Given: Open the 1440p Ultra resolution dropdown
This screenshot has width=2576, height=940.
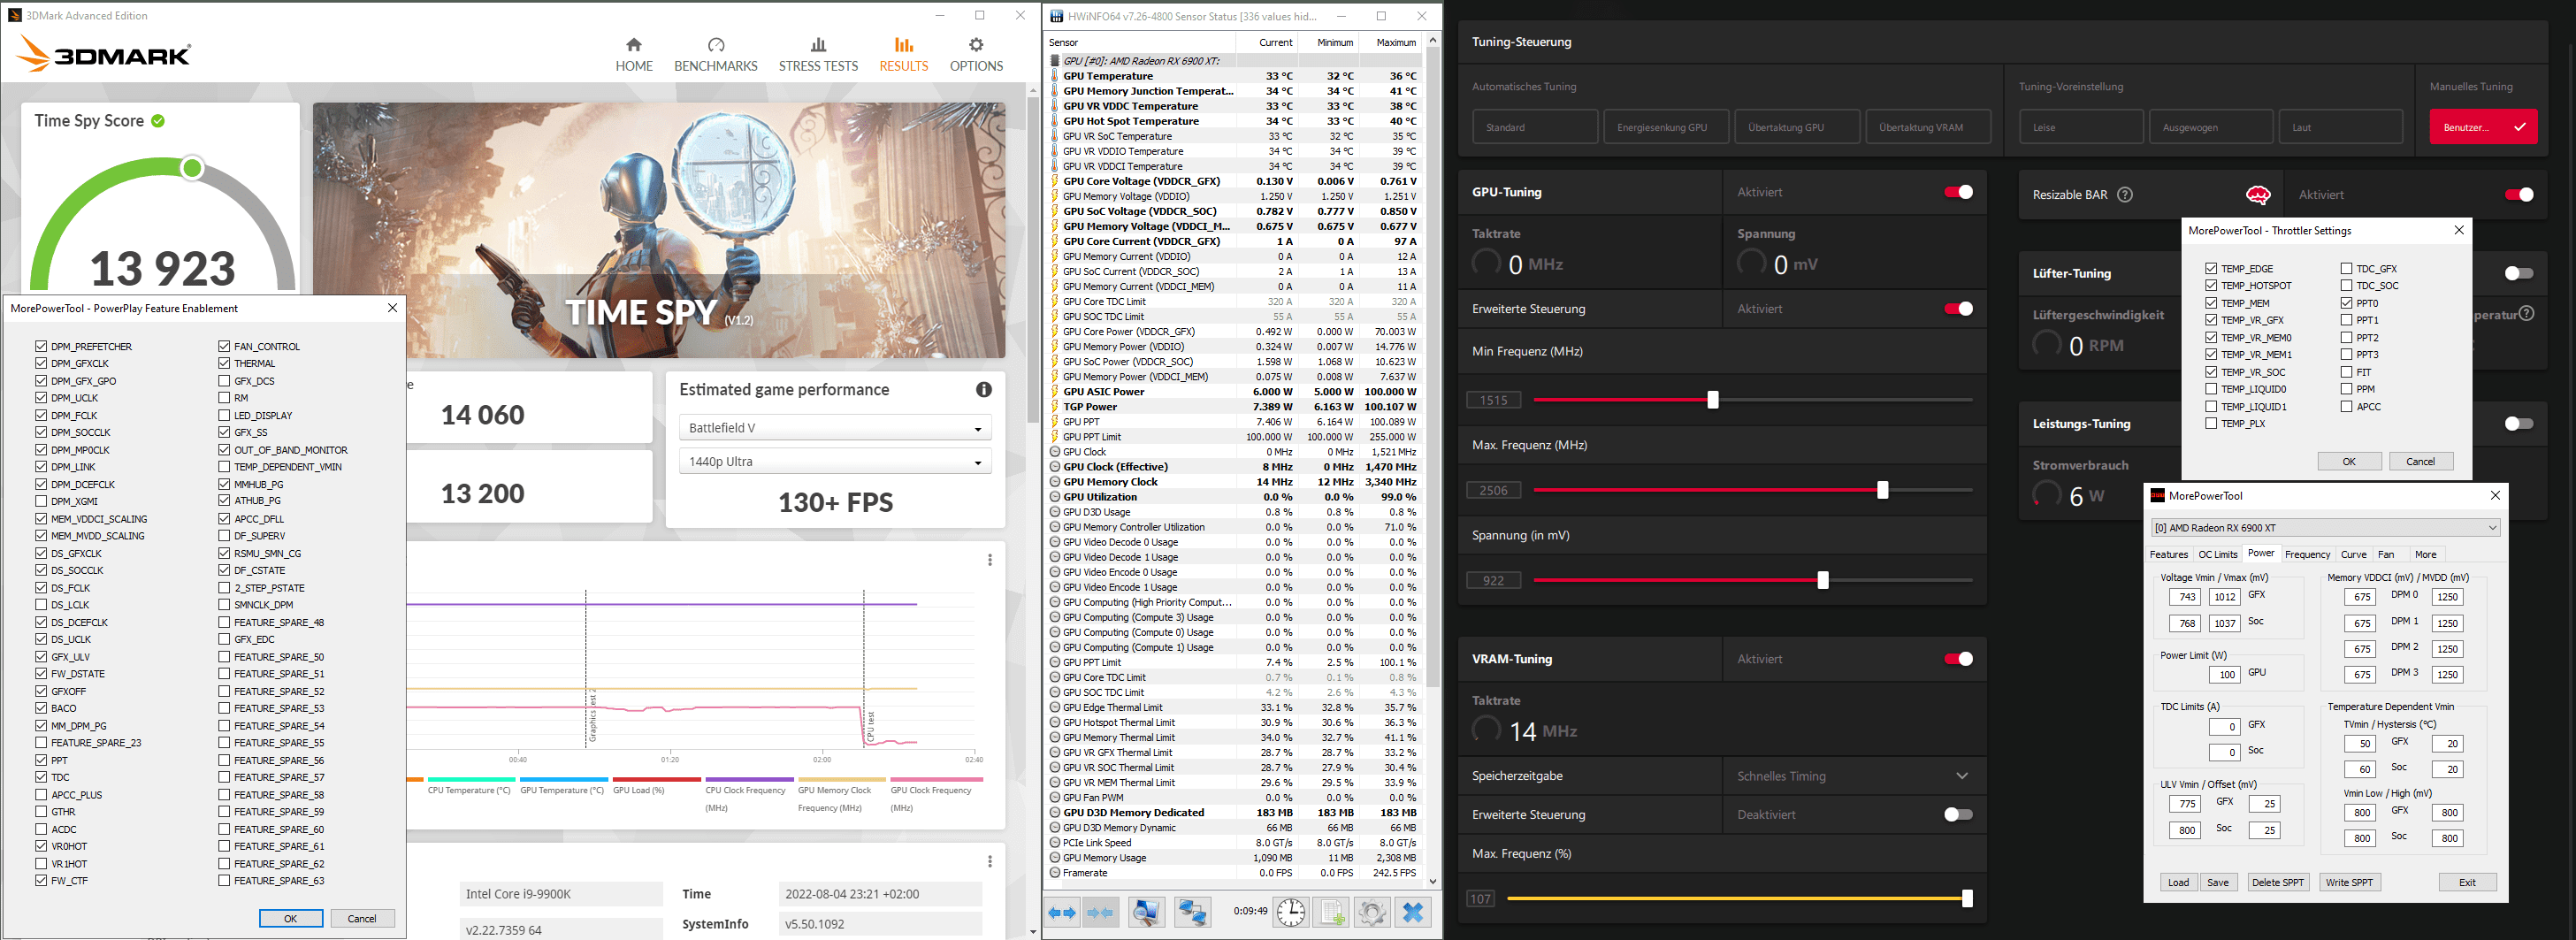Looking at the screenshot, I should click(x=835, y=462).
